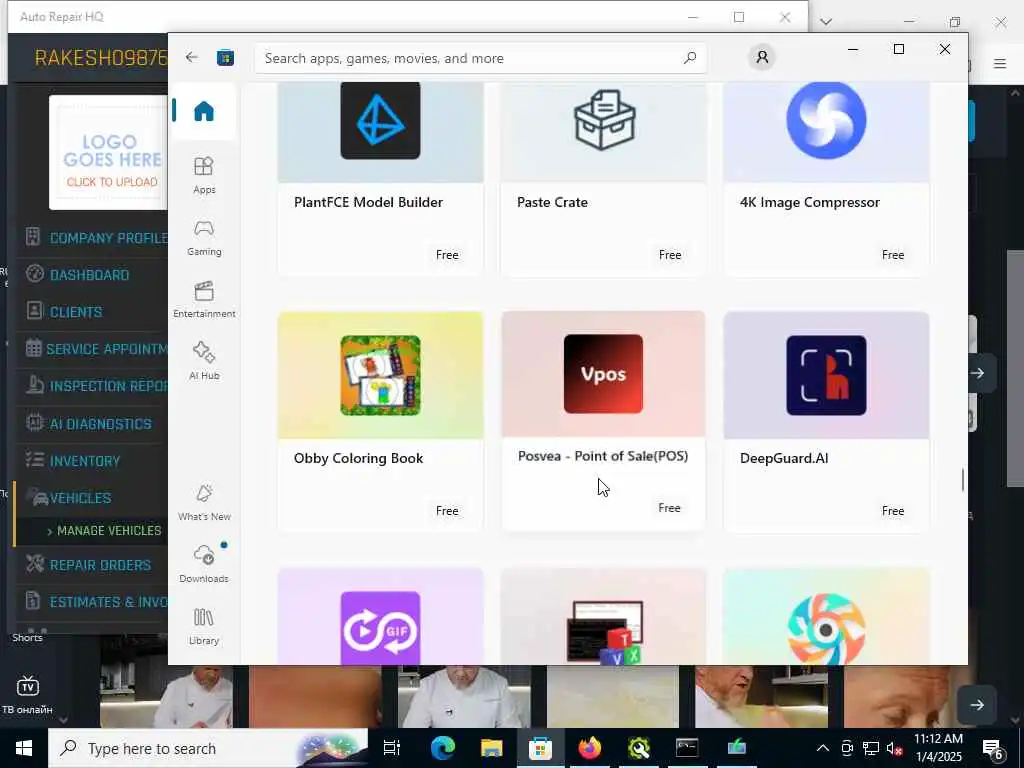Click the Microsoft Store logo icon
This screenshot has height=768, width=1024.
click(x=225, y=57)
